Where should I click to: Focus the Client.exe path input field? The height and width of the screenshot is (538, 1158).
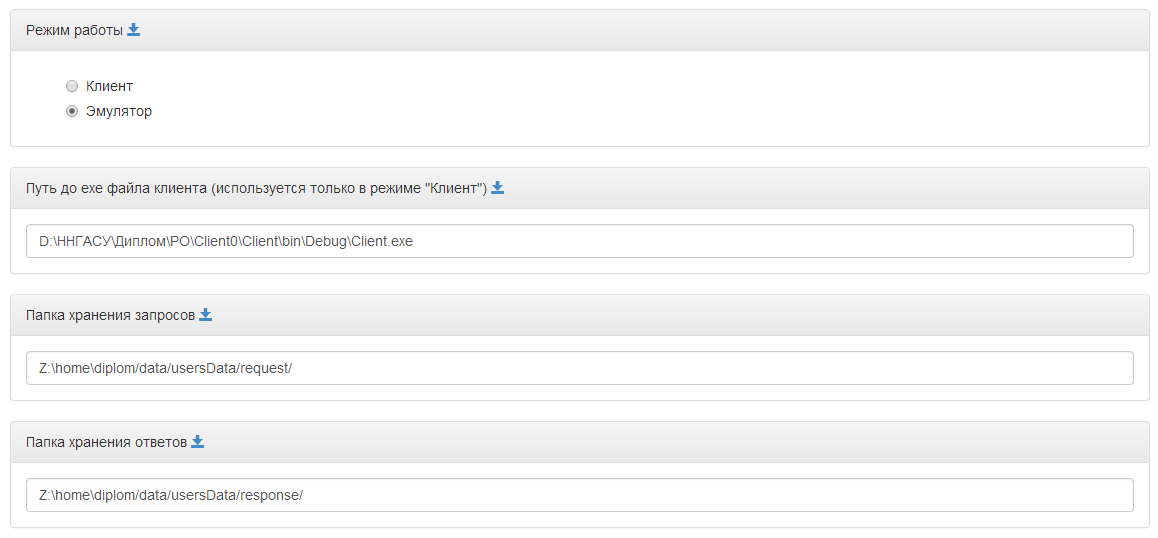pos(580,241)
